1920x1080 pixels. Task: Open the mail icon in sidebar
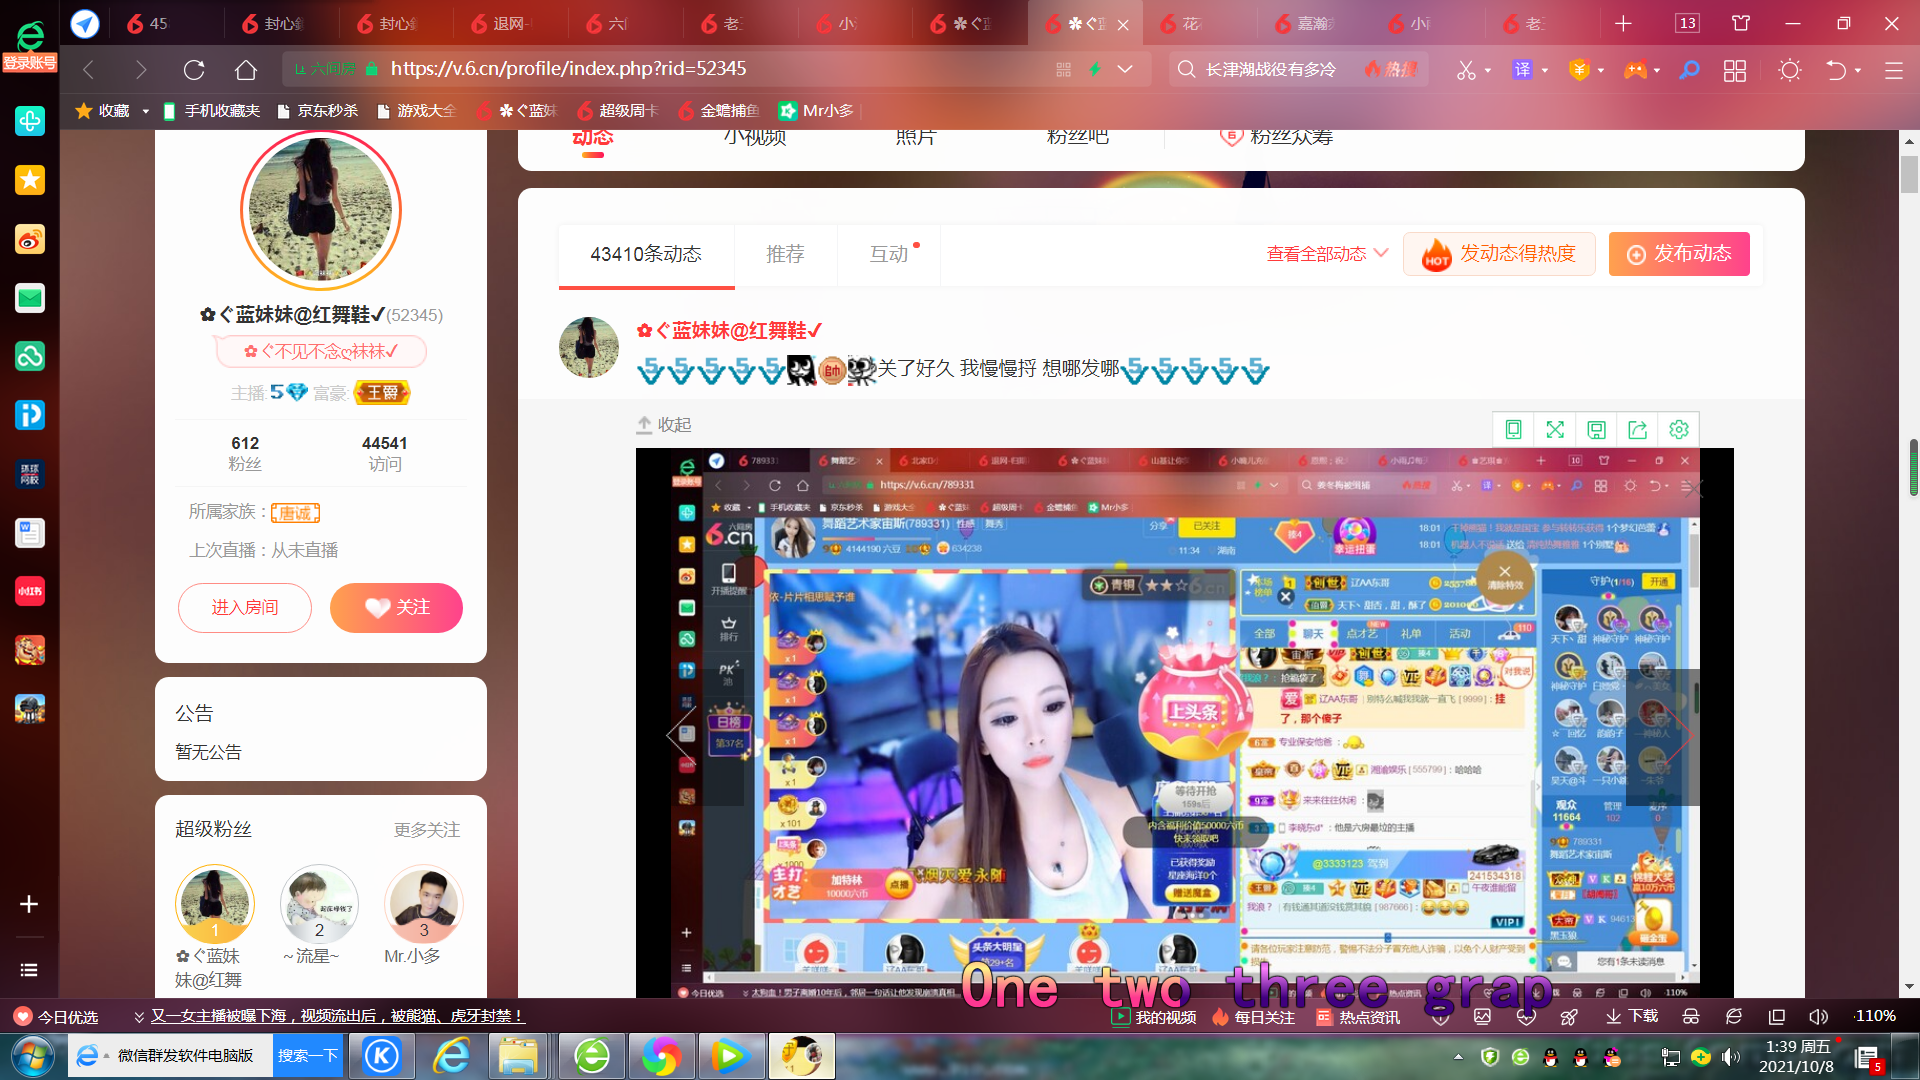(x=30, y=298)
